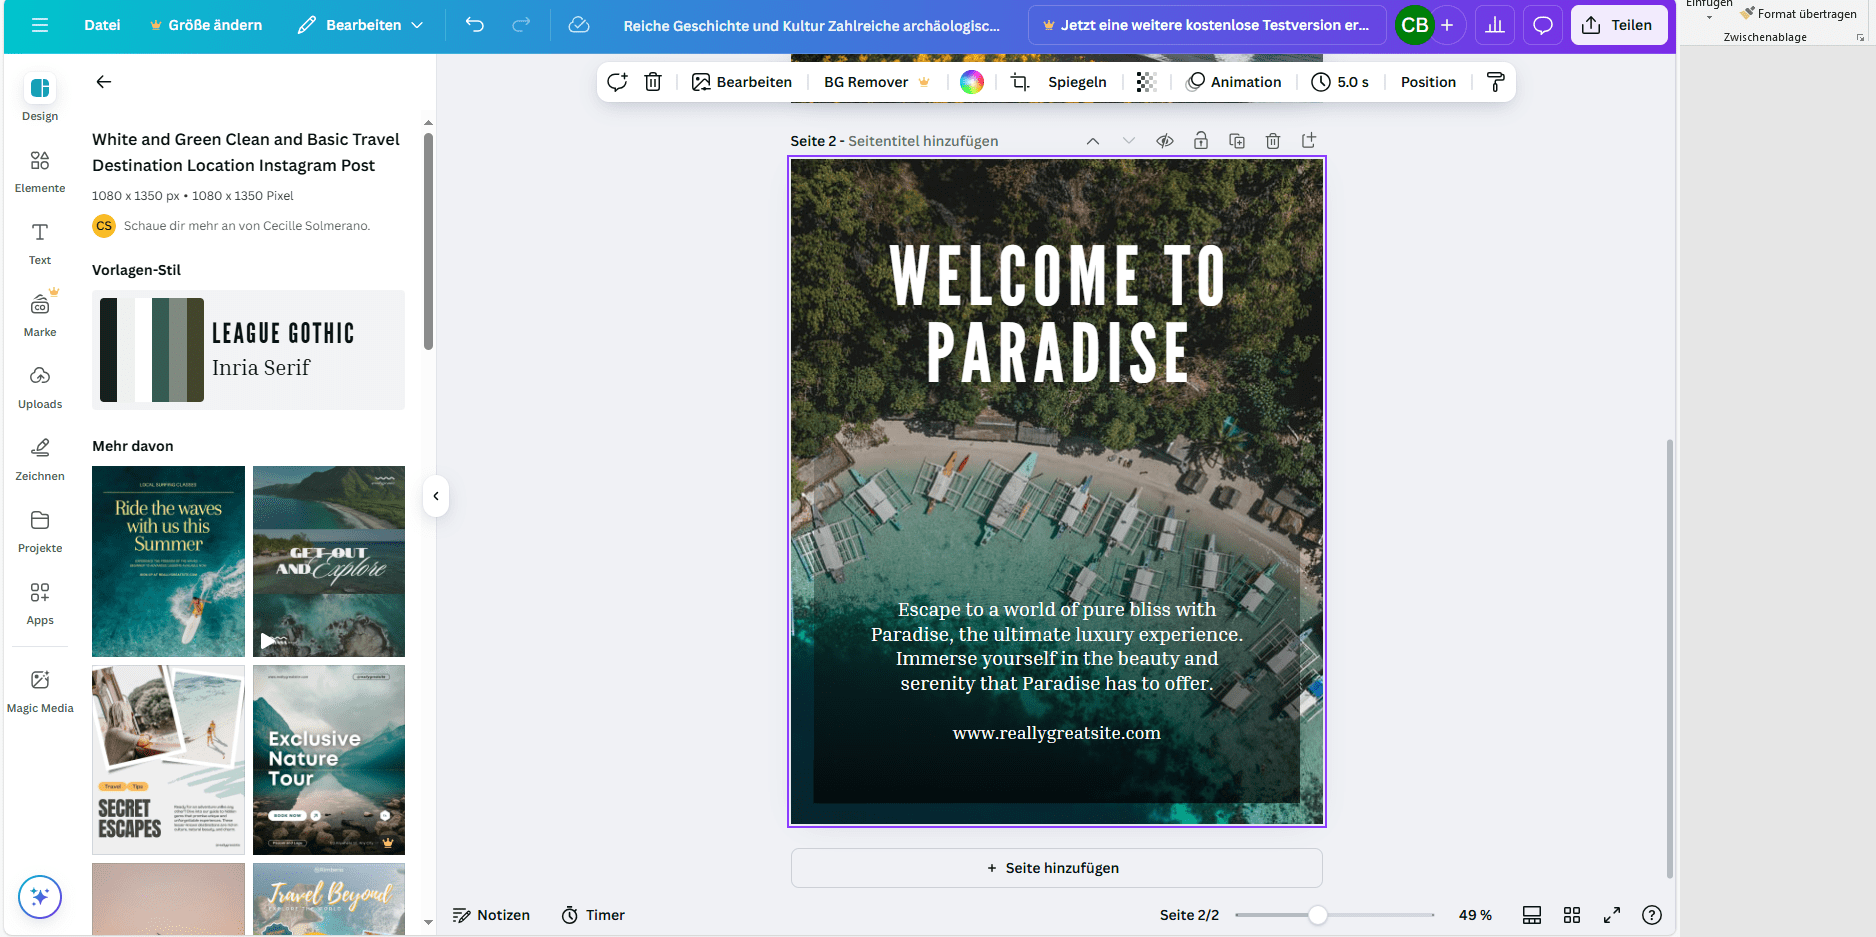
Task: Toggle the grid view of pages
Action: [x=1572, y=915]
